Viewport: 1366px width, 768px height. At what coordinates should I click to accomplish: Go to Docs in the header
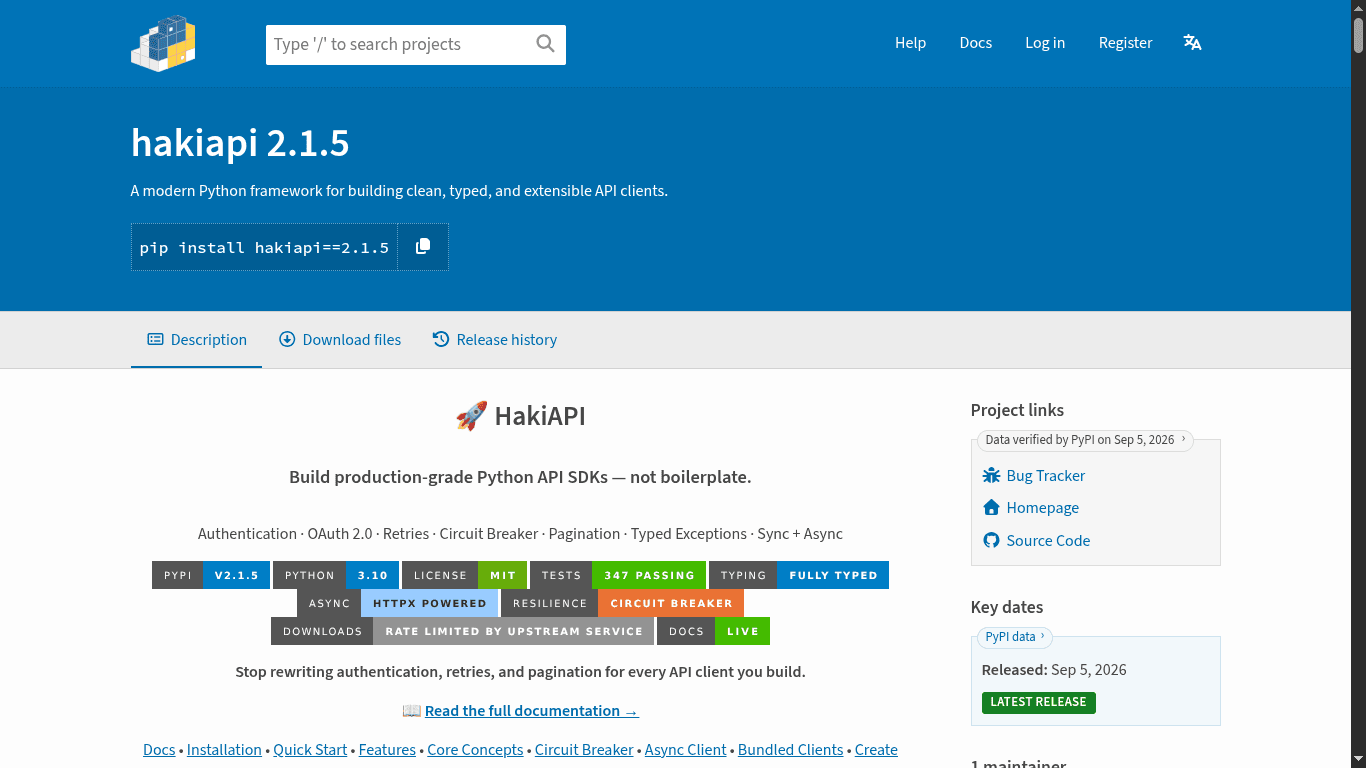976,43
